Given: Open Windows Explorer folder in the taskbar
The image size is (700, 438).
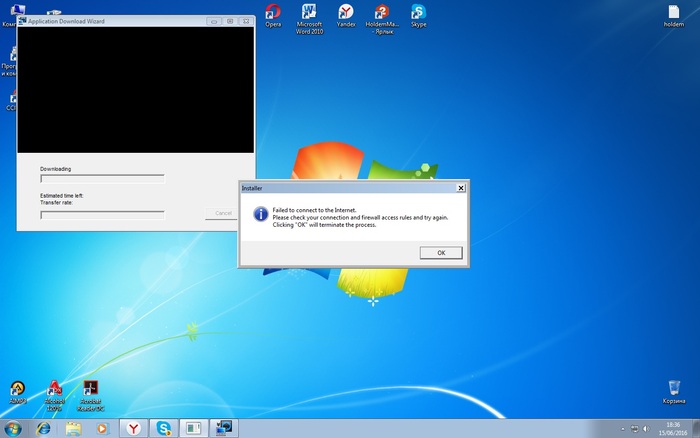Looking at the screenshot, I should point(72,428).
